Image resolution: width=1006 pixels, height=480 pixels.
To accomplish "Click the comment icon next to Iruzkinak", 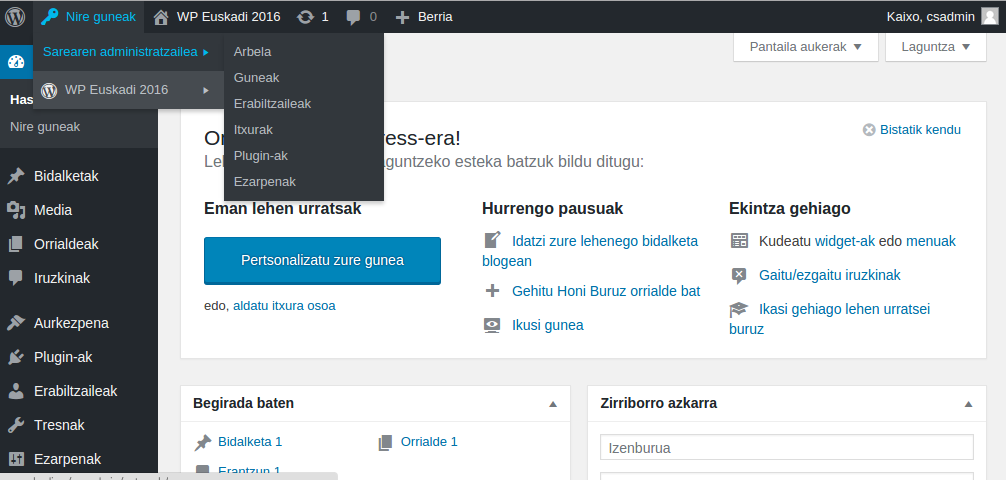I will tap(15, 279).
